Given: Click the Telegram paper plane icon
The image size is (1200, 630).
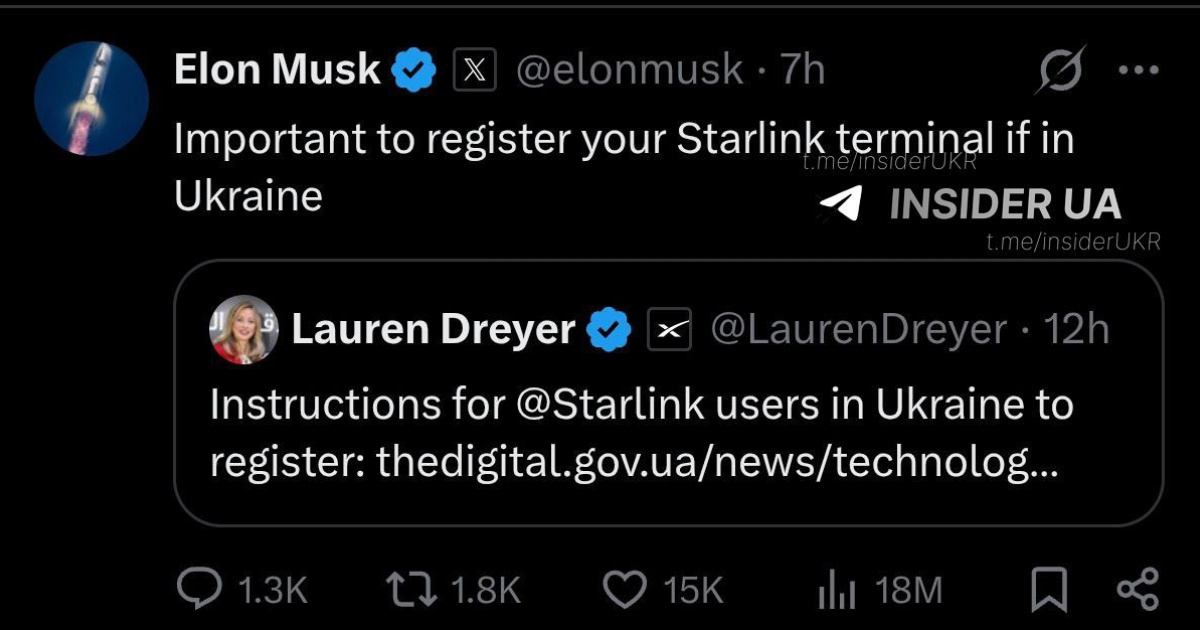Looking at the screenshot, I should pyautogui.click(x=840, y=204).
